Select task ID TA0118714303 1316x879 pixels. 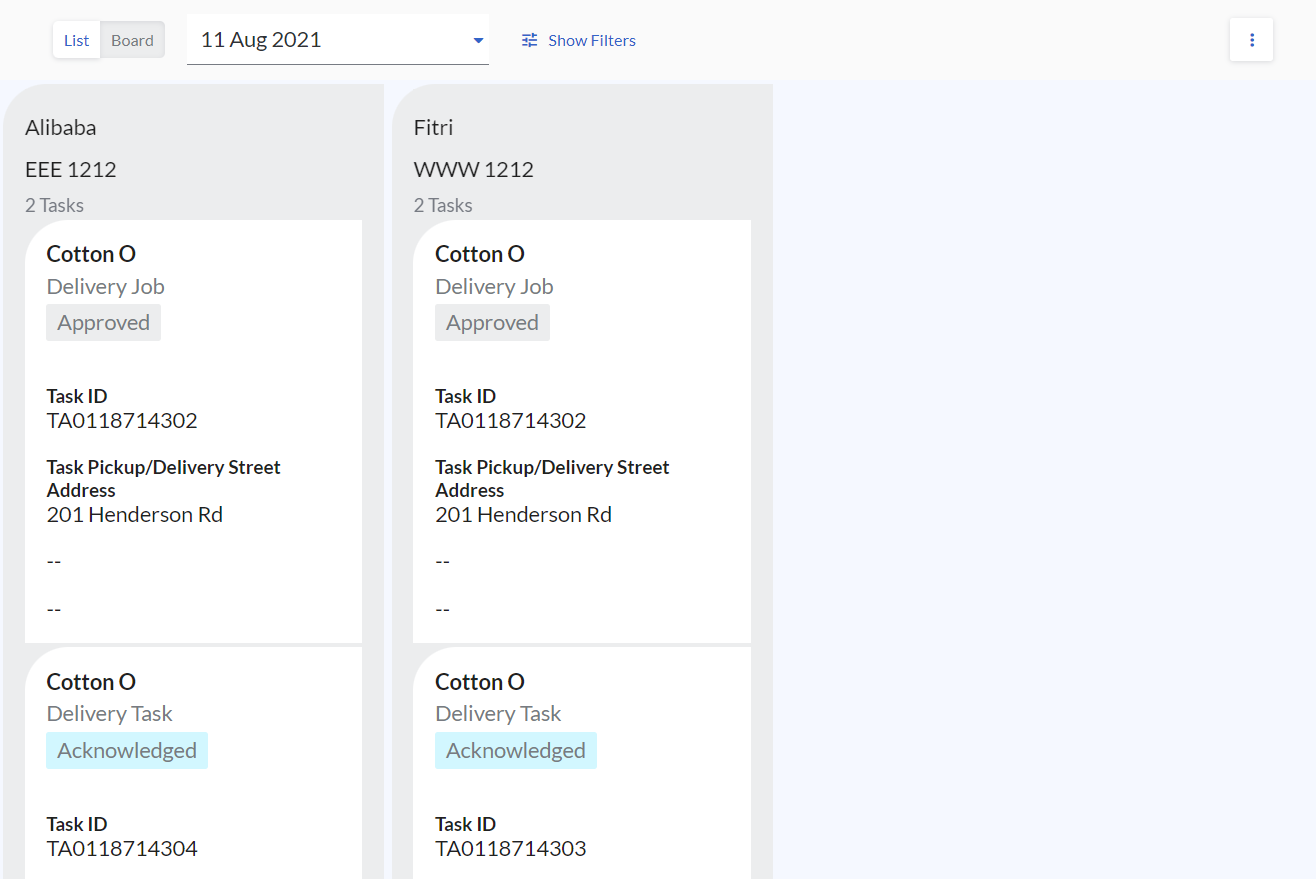(511, 849)
